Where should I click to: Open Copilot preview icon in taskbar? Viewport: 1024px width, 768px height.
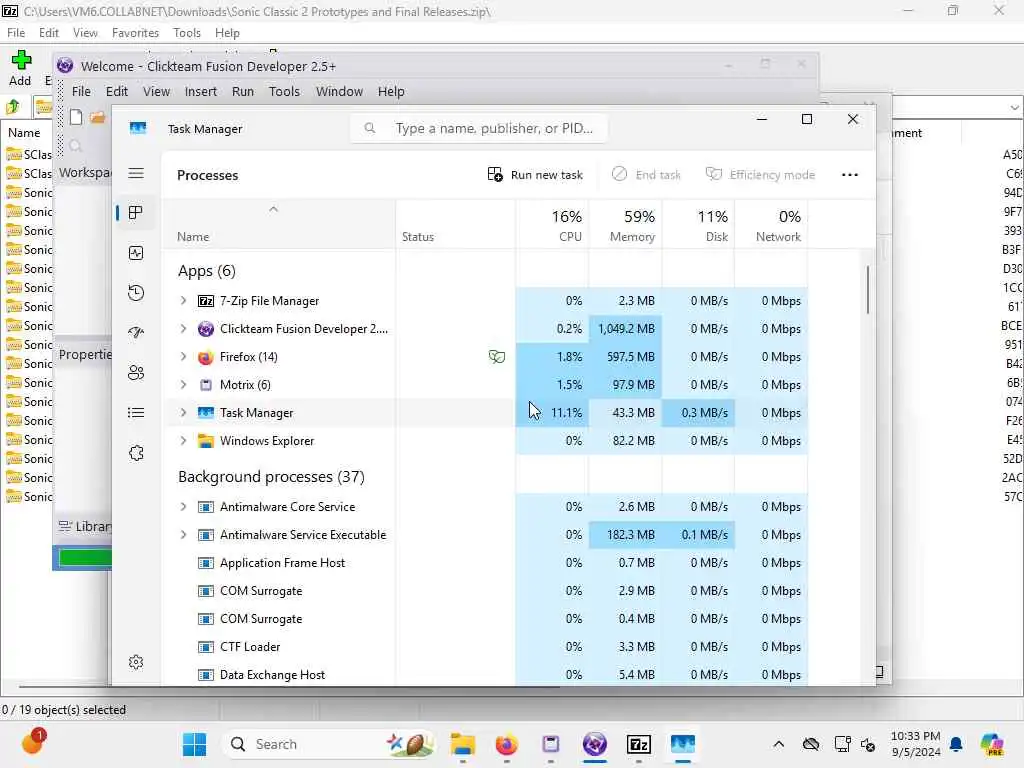coord(992,744)
